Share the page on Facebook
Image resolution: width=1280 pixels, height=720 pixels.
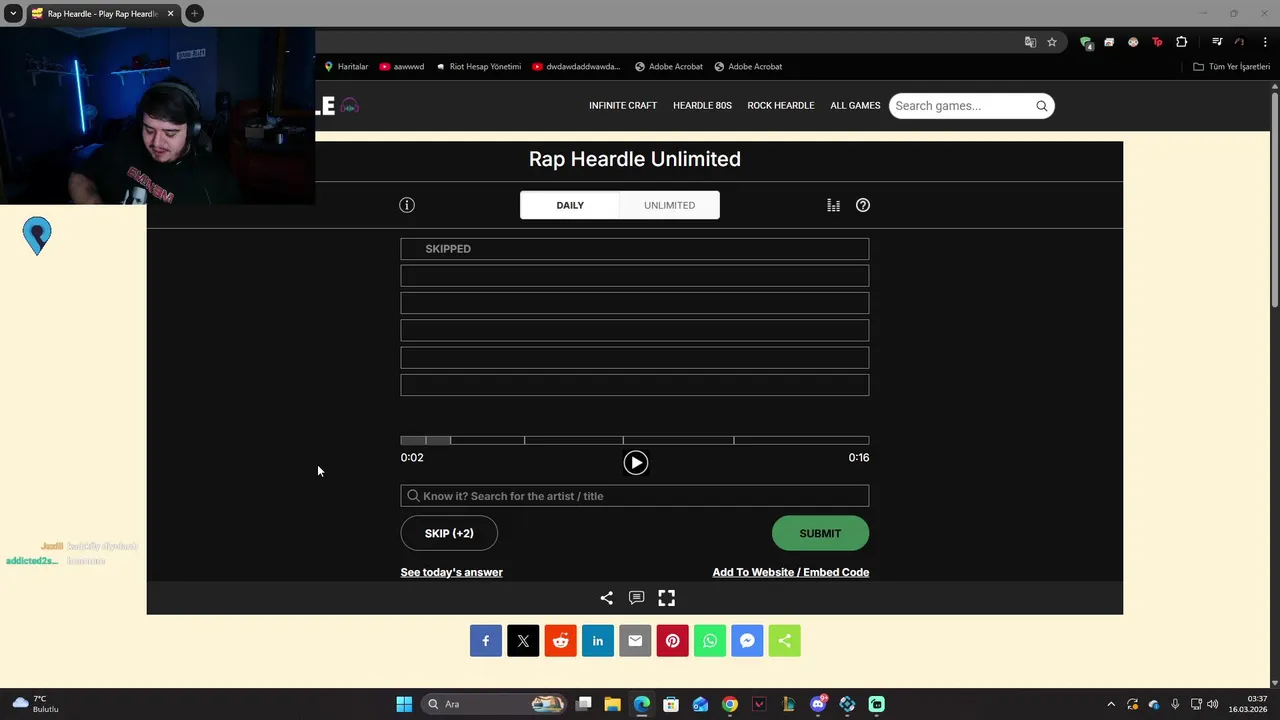[486, 641]
